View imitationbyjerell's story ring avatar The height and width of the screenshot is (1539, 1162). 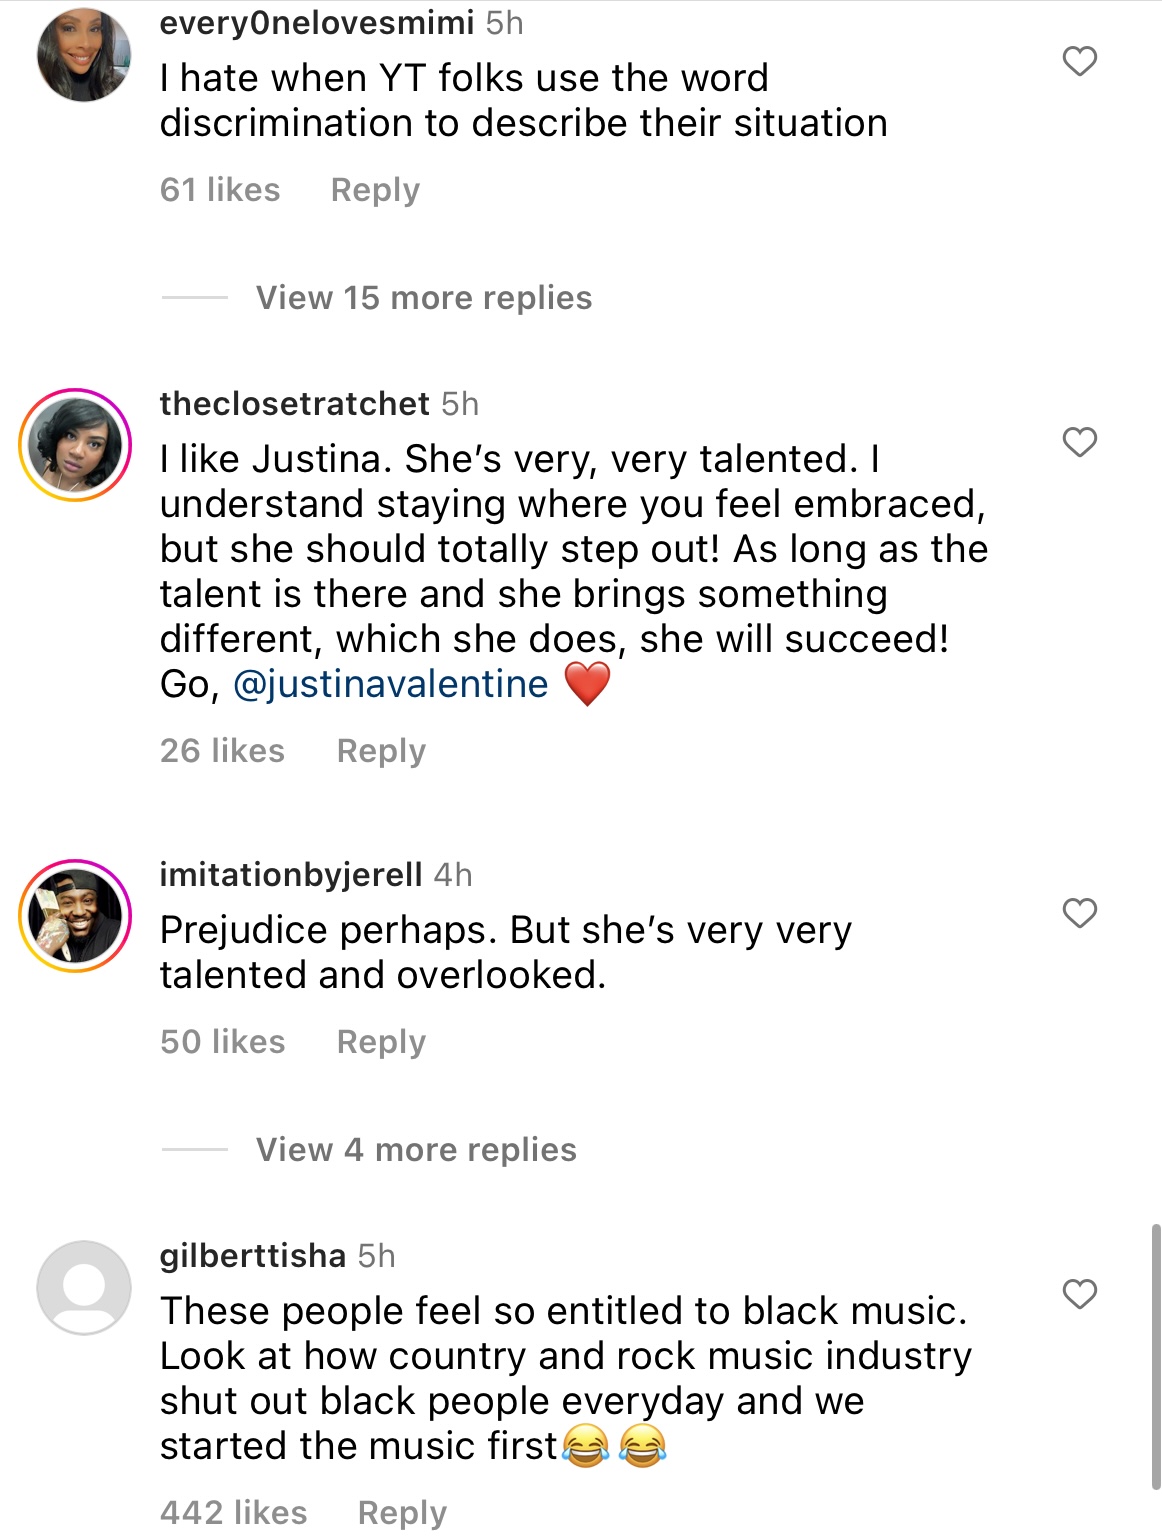[x=76, y=915]
